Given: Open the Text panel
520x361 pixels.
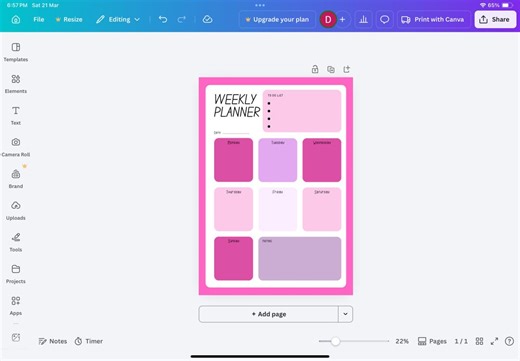Looking at the screenshot, I should [x=16, y=116].
